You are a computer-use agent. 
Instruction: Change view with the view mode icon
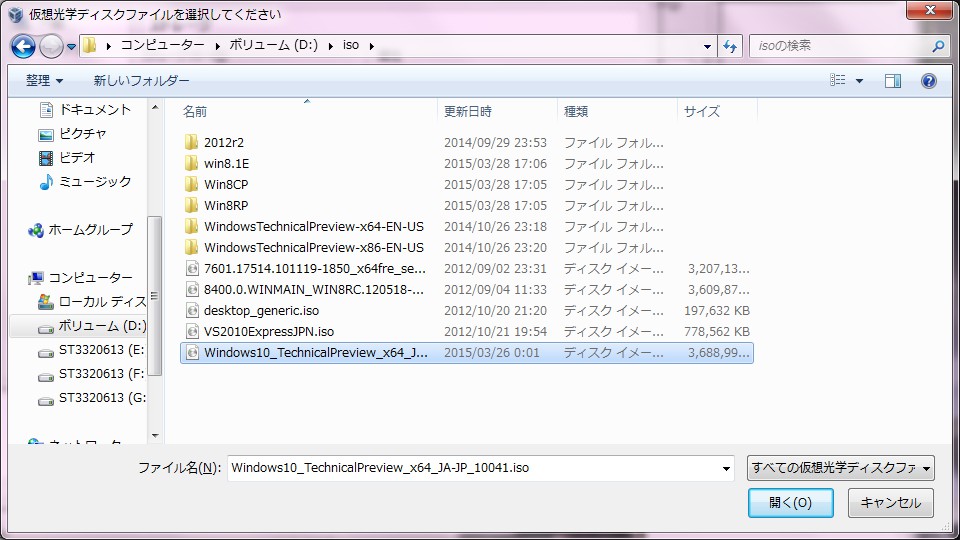point(838,80)
